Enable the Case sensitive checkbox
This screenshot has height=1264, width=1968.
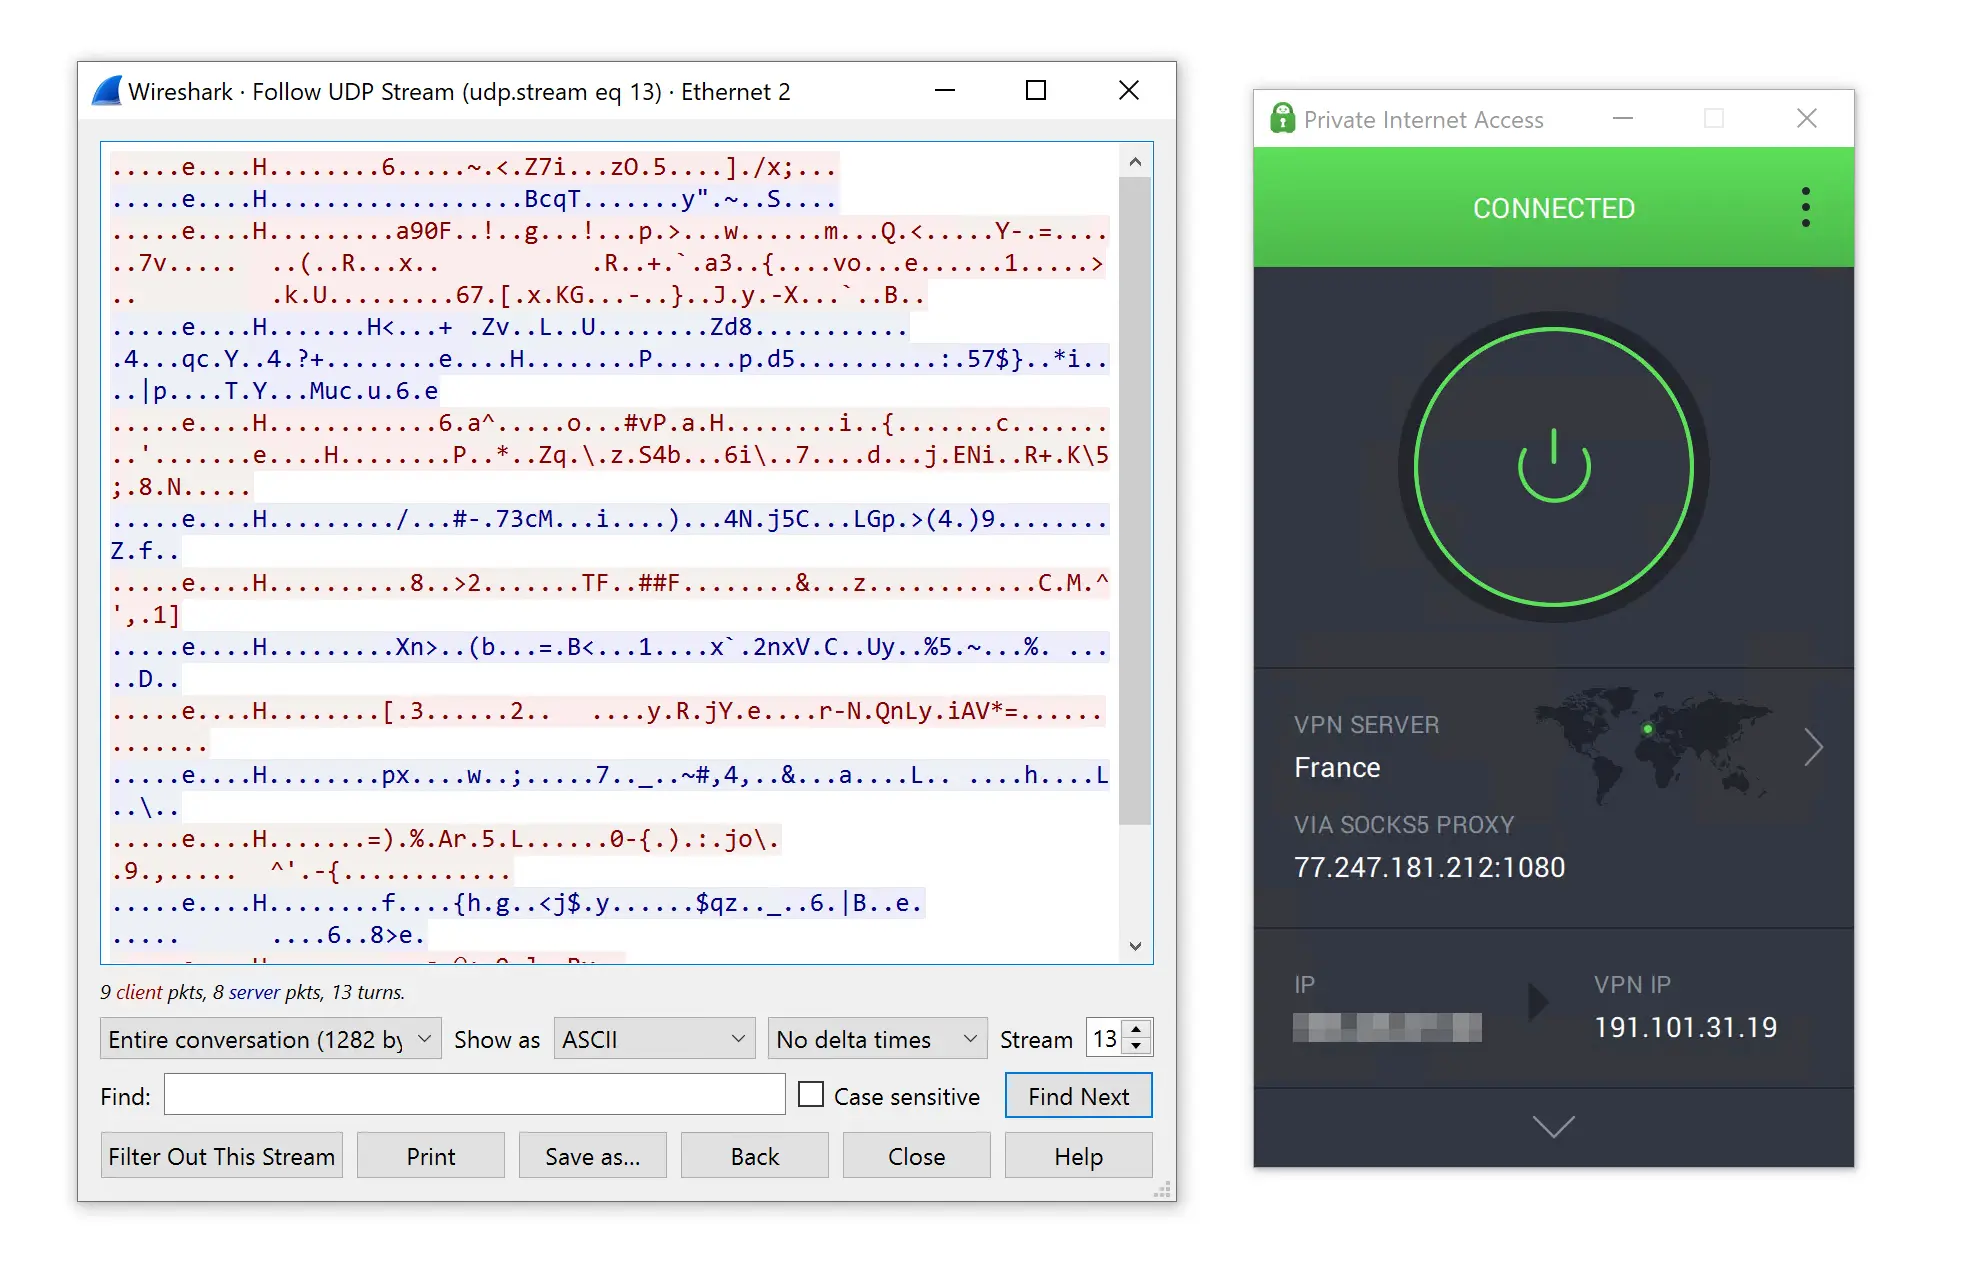click(x=810, y=1095)
